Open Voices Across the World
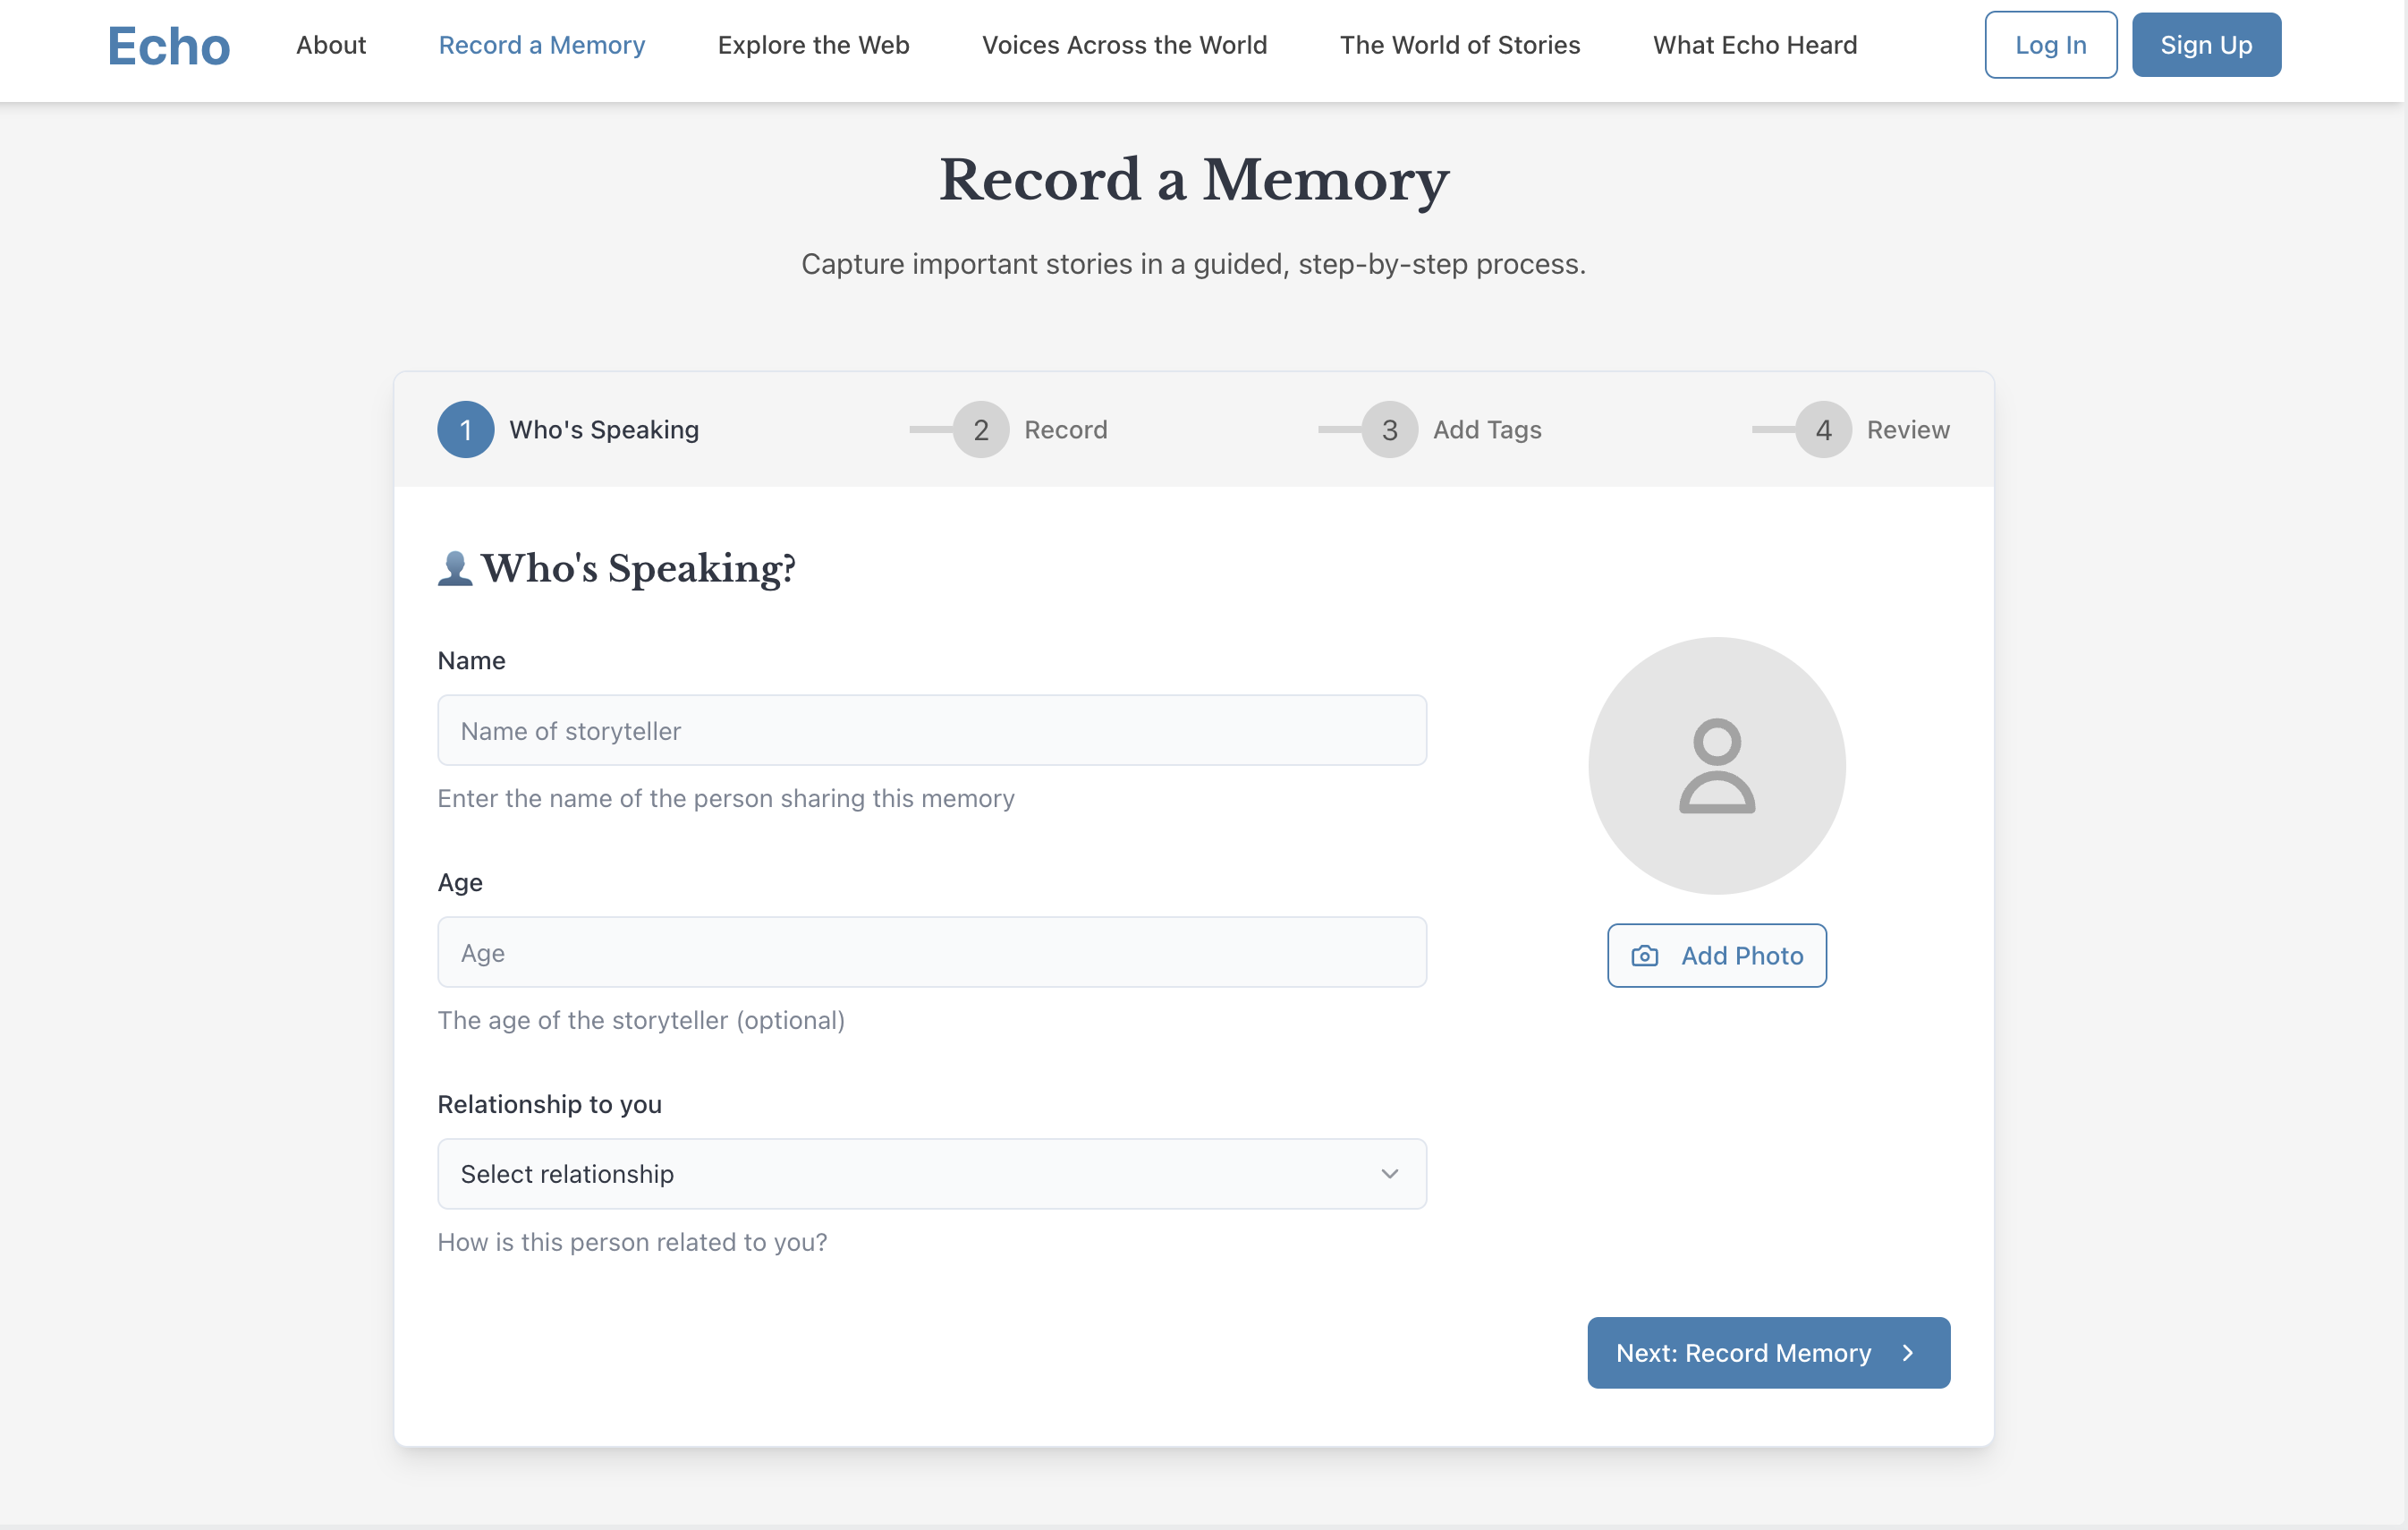The width and height of the screenshot is (2408, 1530). pos(1124,45)
